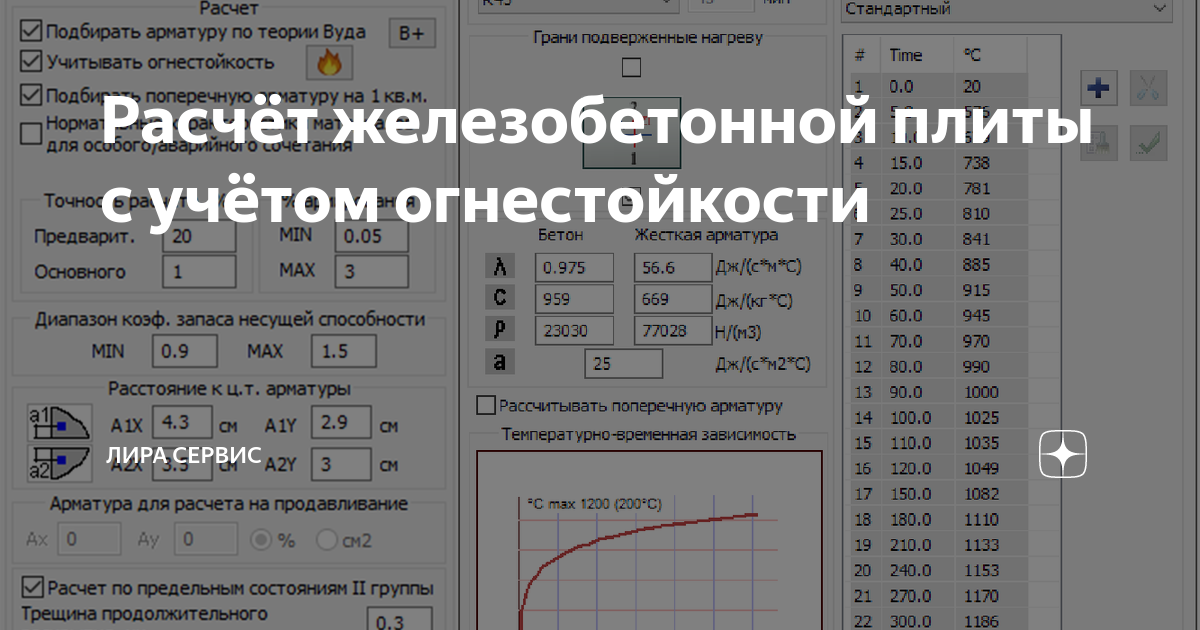Select the 885 temperature cell in row 8
The image size is (1200, 630).
click(x=990, y=264)
